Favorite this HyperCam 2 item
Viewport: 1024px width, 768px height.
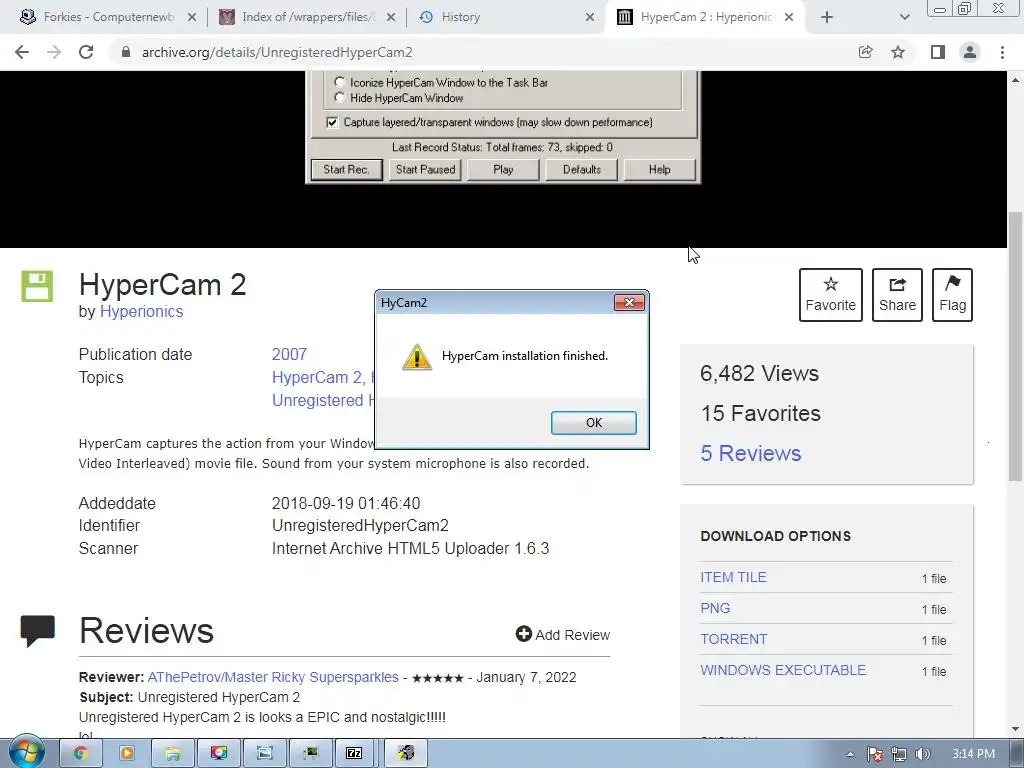pos(831,295)
